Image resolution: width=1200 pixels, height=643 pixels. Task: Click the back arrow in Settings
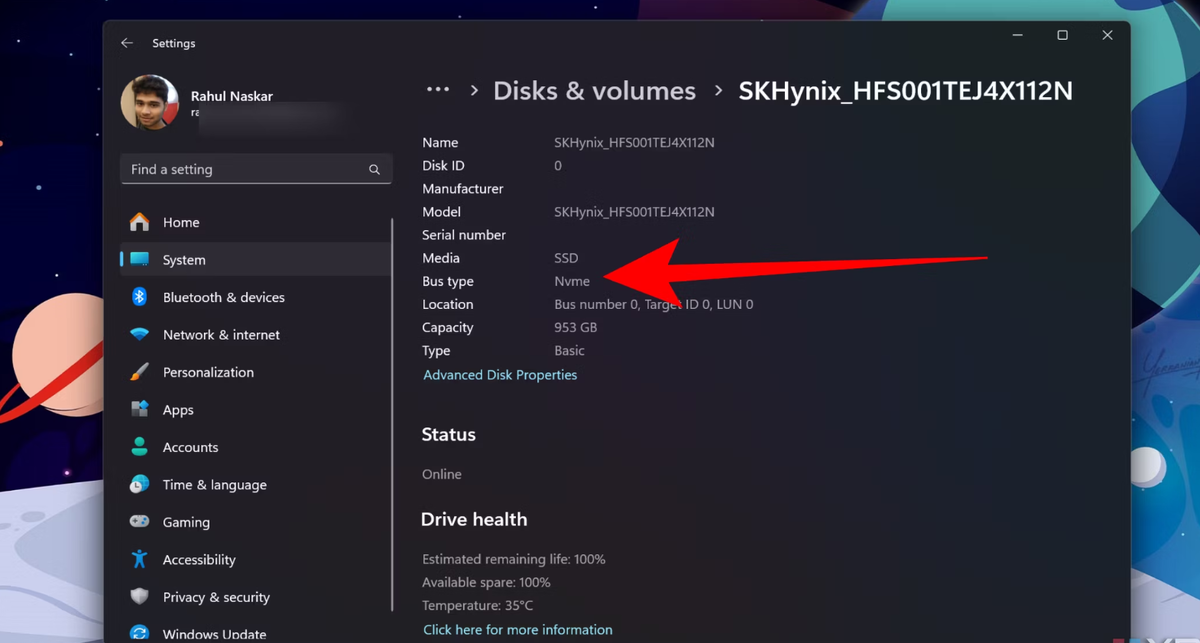click(x=127, y=43)
